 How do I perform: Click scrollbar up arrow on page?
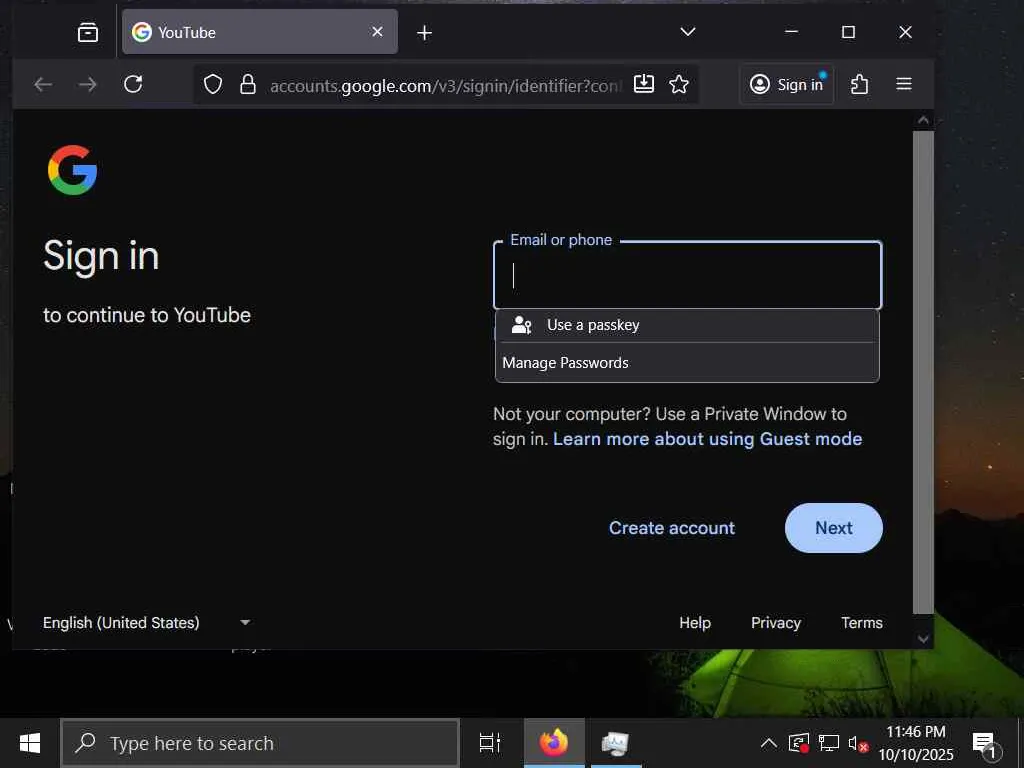[923, 120]
